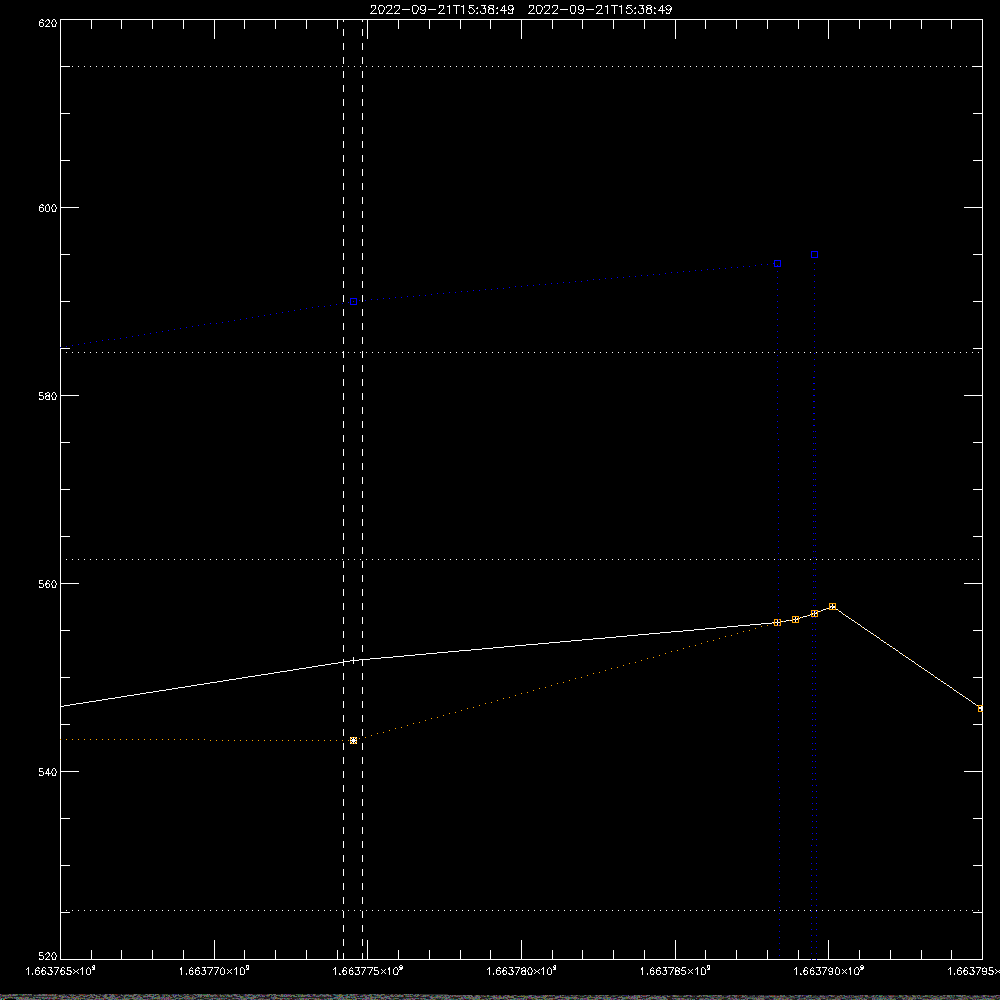
Task: Select the highest blue square data point
Action: pos(814,254)
